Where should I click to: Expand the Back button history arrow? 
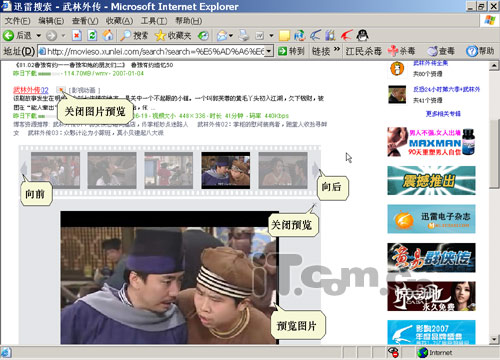point(39,35)
